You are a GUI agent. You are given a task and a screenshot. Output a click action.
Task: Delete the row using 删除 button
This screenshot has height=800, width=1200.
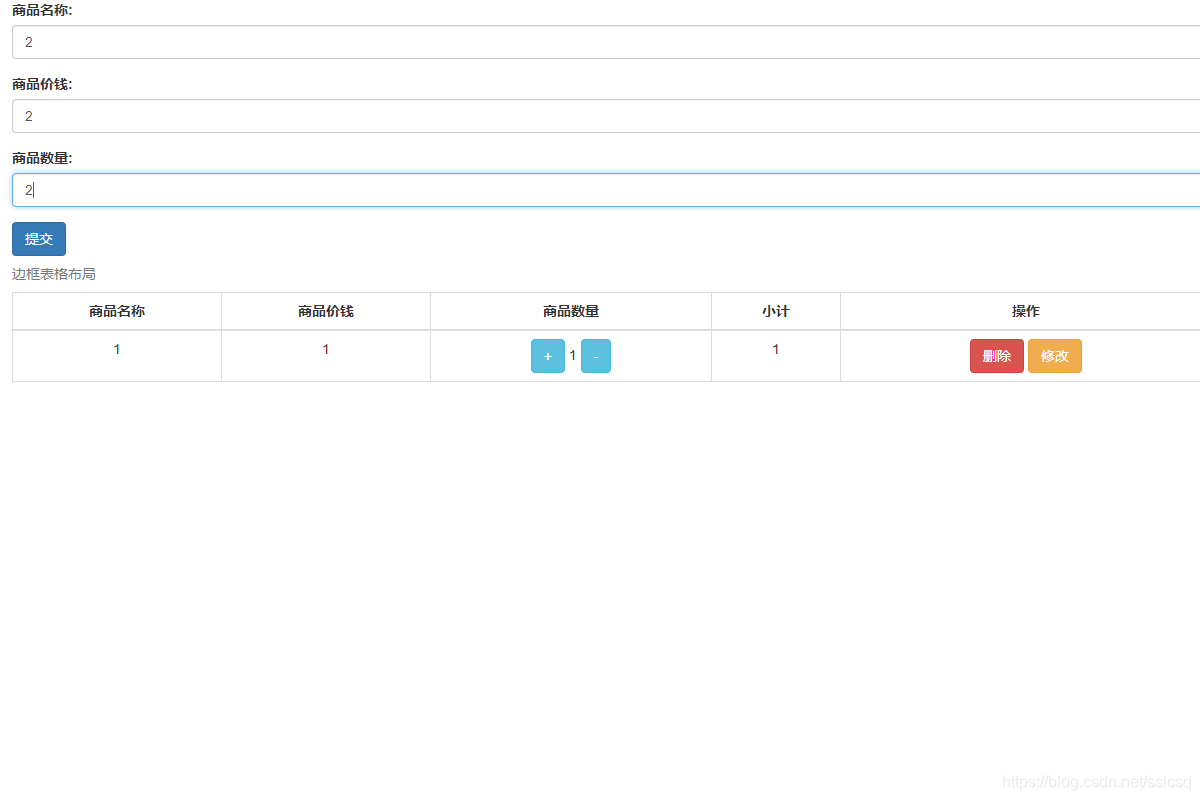pyautogui.click(x=997, y=356)
